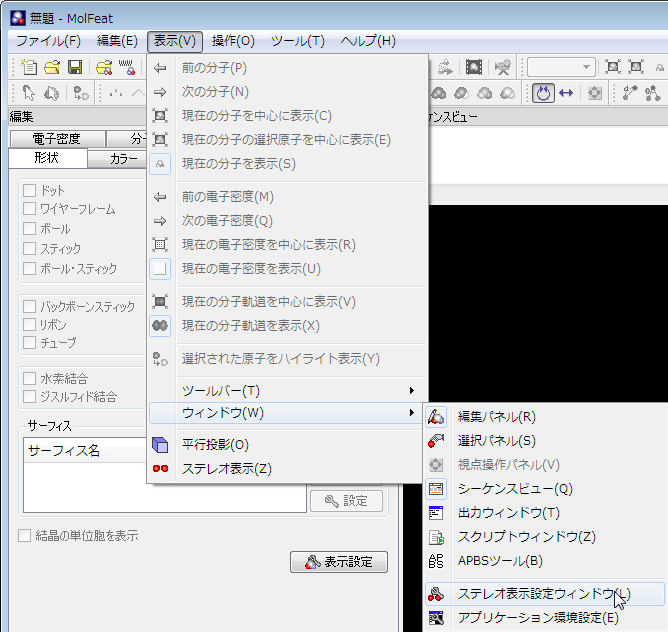Viewport: 668px width, 632px height.
Task: Expand the ウィンドウ(W) submenu entry
Action: point(288,413)
